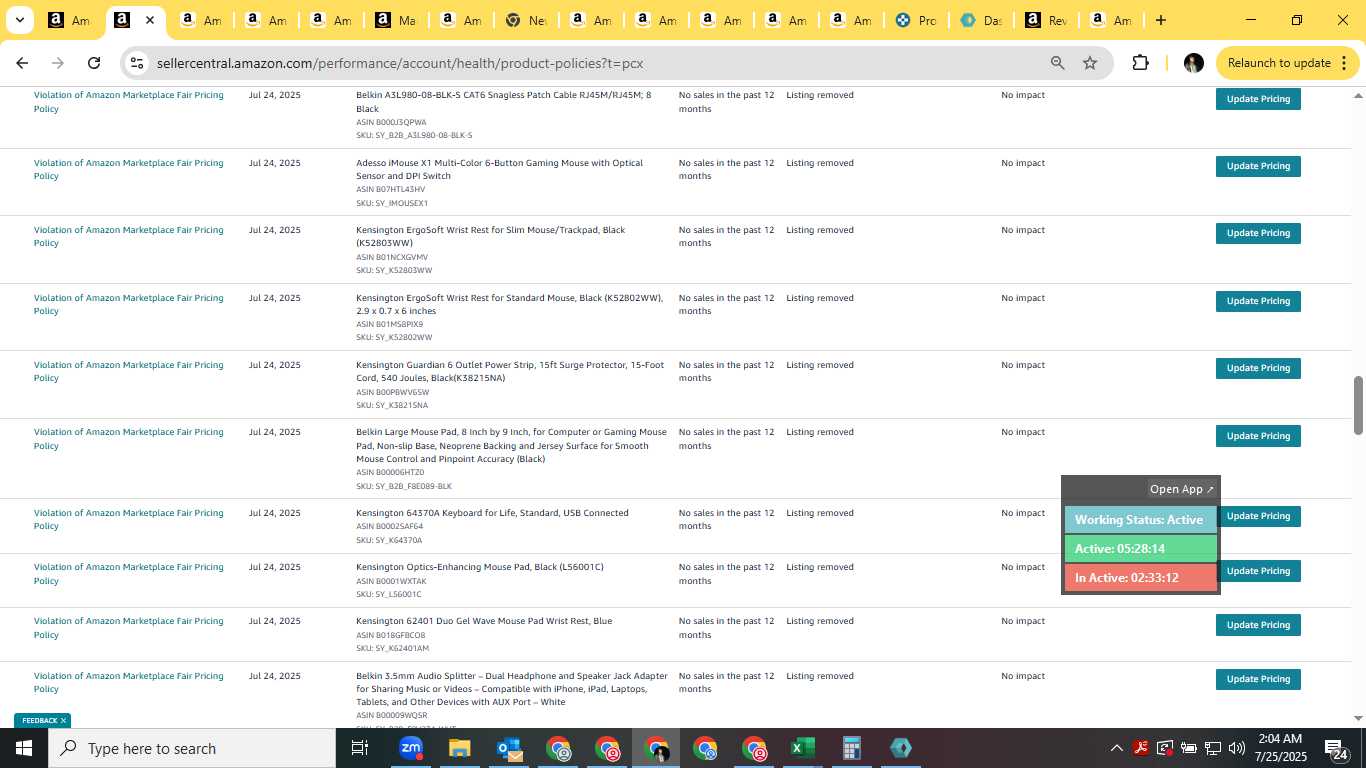Open Zoom from the taskbar
This screenshot has height=768, width=1366.
tap(410, 748)
